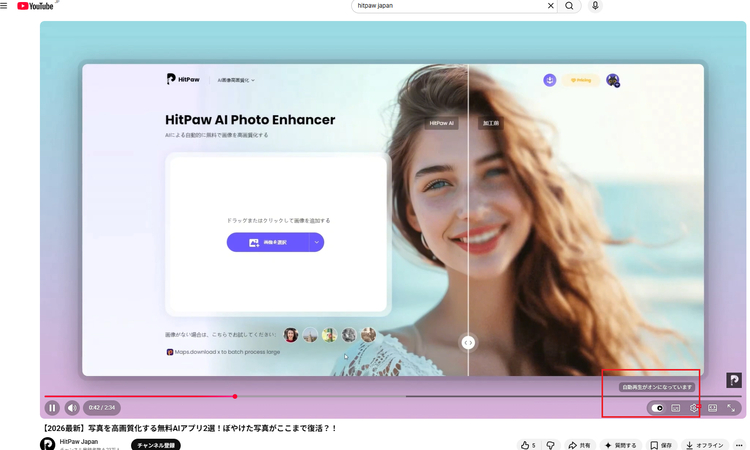Switch to theater mode
The image size is (750, 450).
pos(713,408)
